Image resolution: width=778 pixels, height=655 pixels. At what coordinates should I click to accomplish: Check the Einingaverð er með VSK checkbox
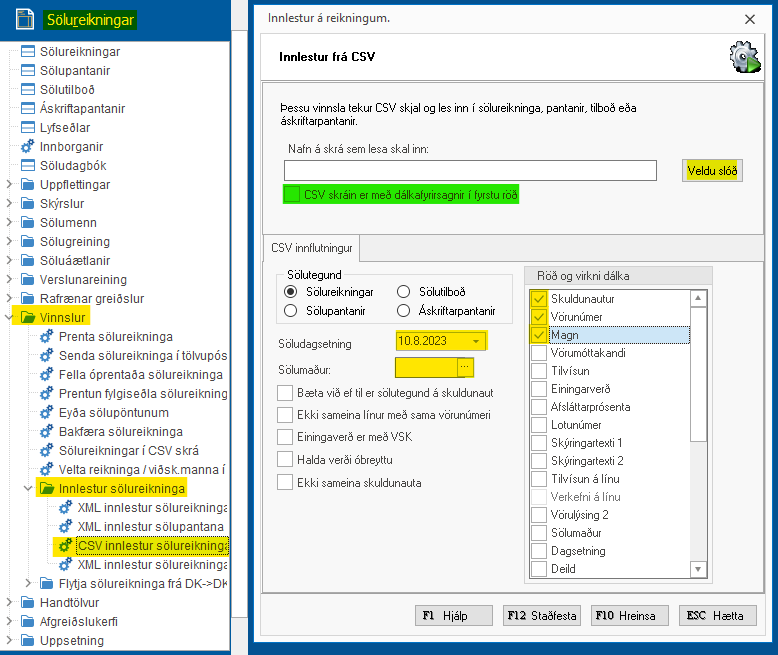(x=285, y=437)
